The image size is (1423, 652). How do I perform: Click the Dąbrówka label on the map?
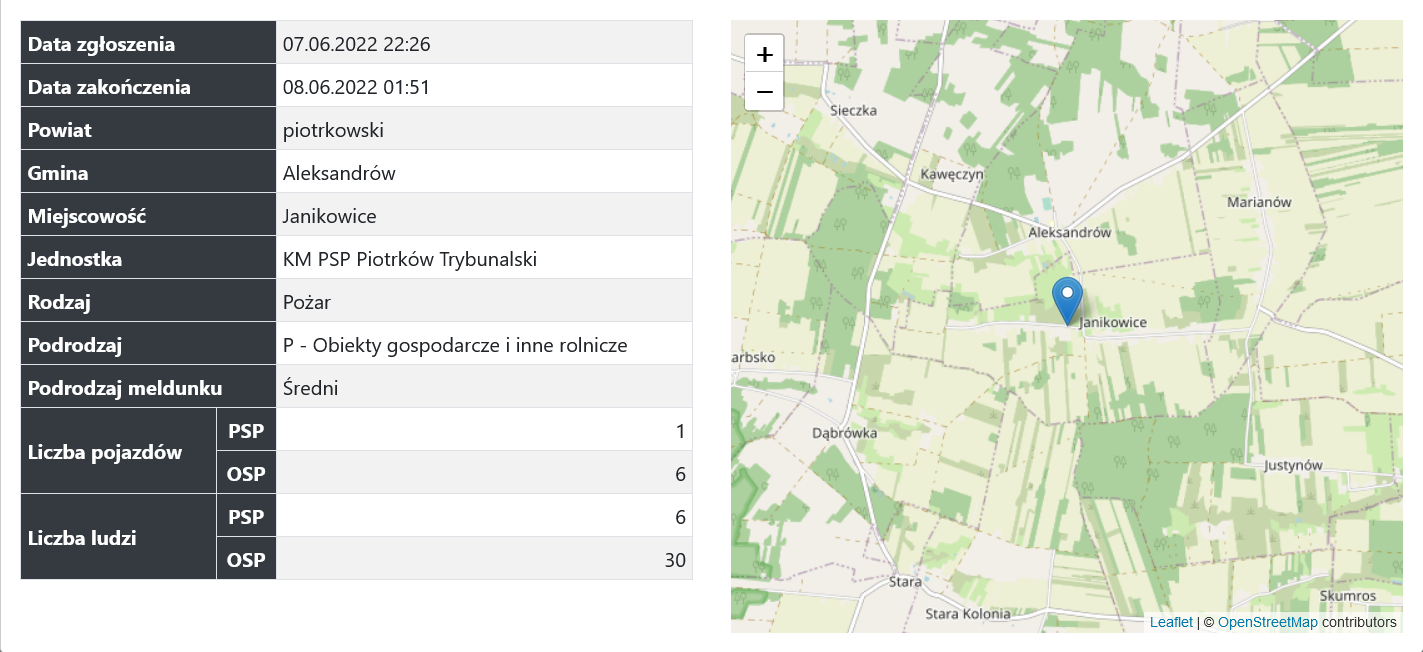pyautogui.click(x=845, y=433)
